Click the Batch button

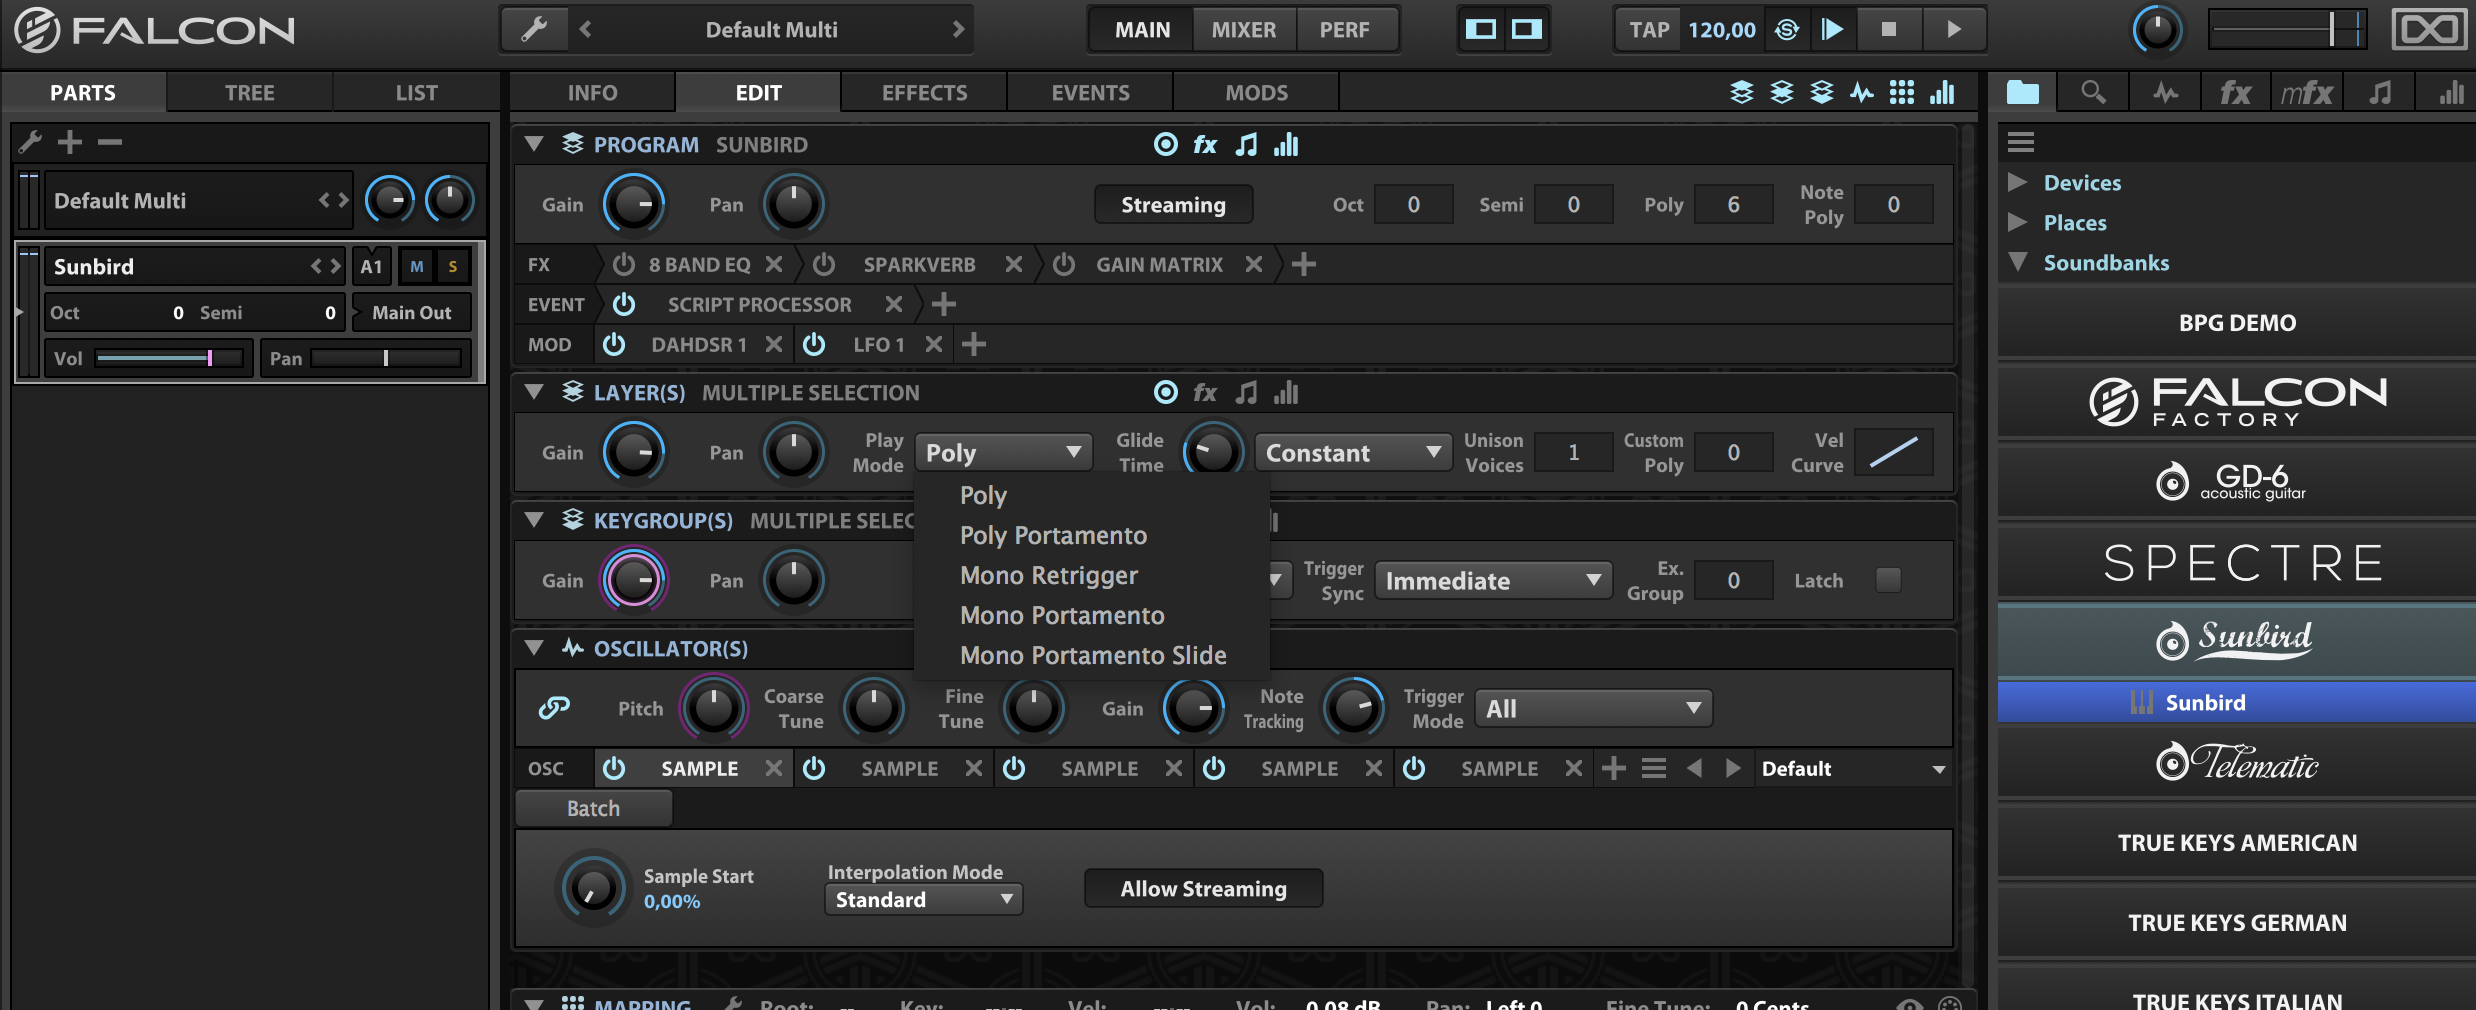[x=593, y=809]
